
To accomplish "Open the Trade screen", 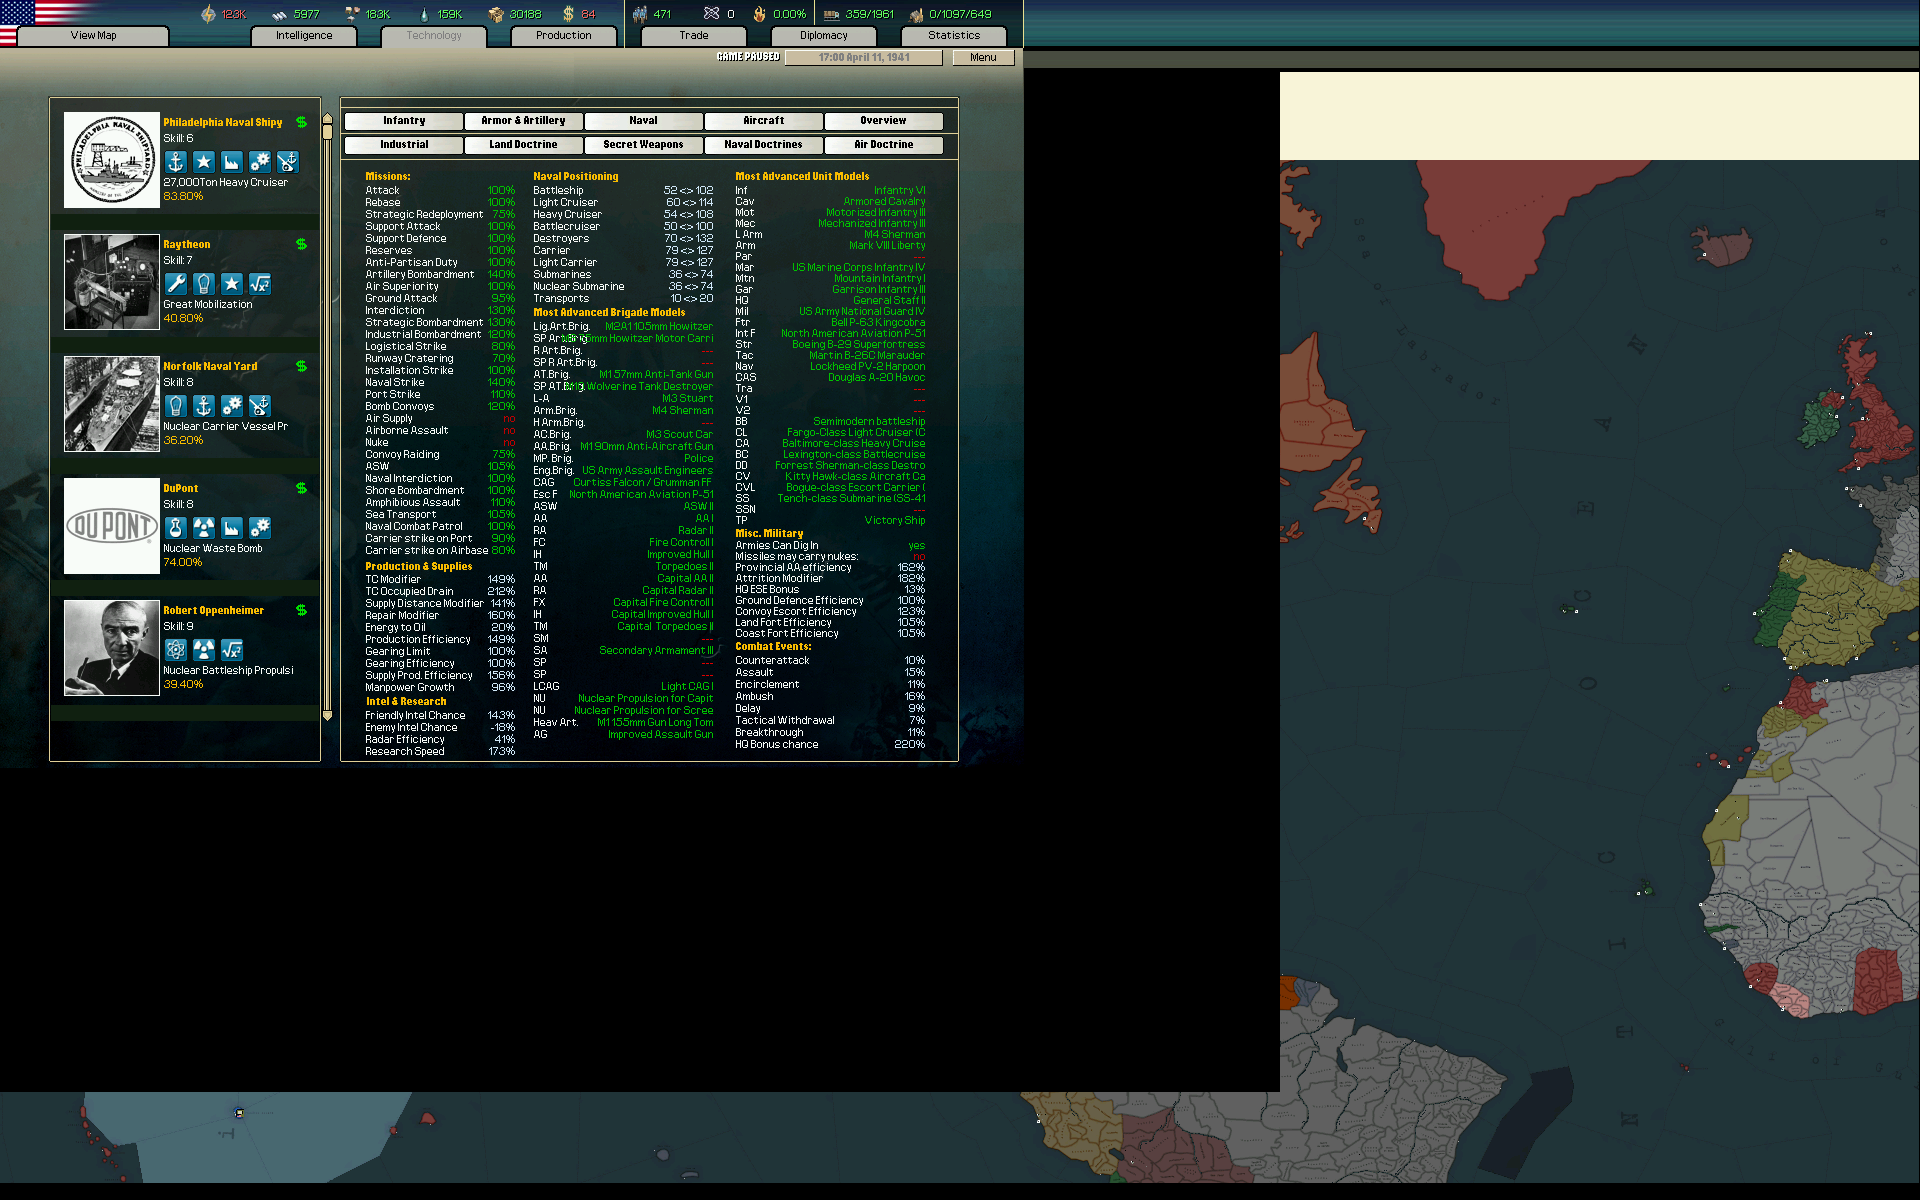I will point(694,36).
